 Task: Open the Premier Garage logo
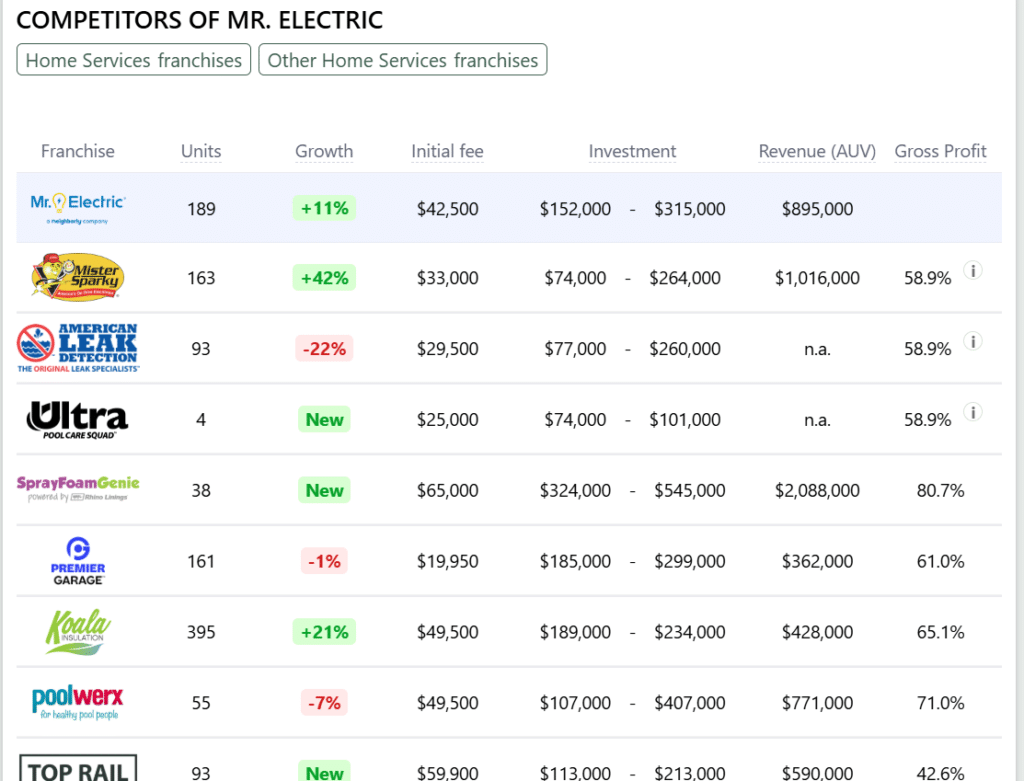click(78, 561)
